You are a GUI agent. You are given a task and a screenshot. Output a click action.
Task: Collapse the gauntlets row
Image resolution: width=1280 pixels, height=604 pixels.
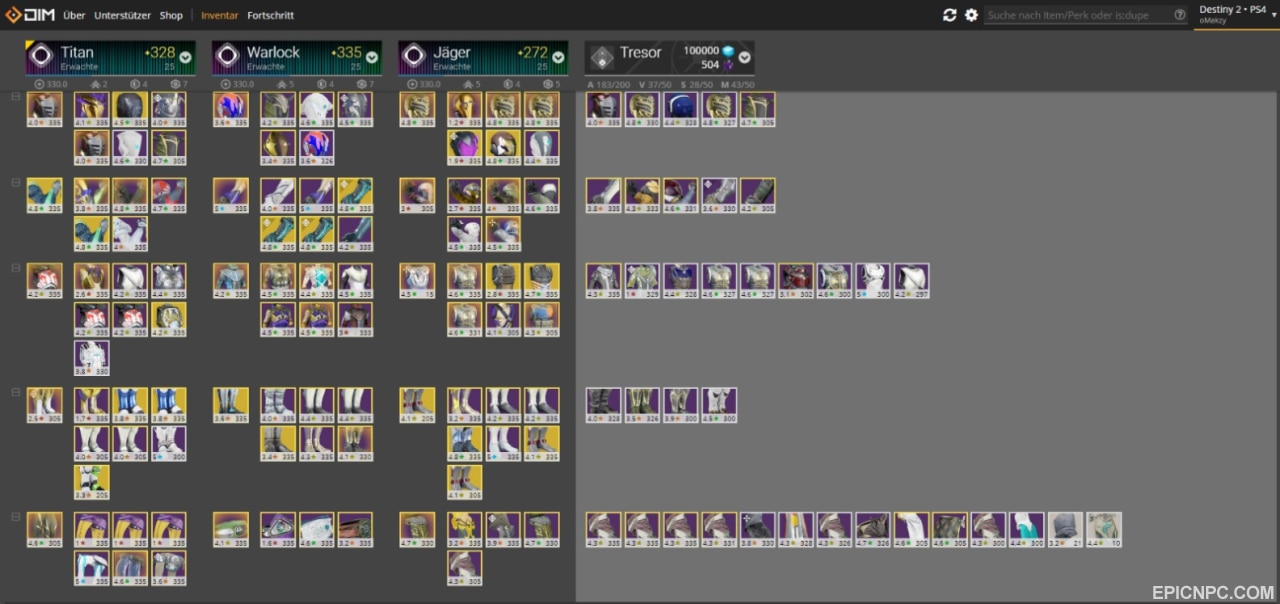click(x=15, y=182)
